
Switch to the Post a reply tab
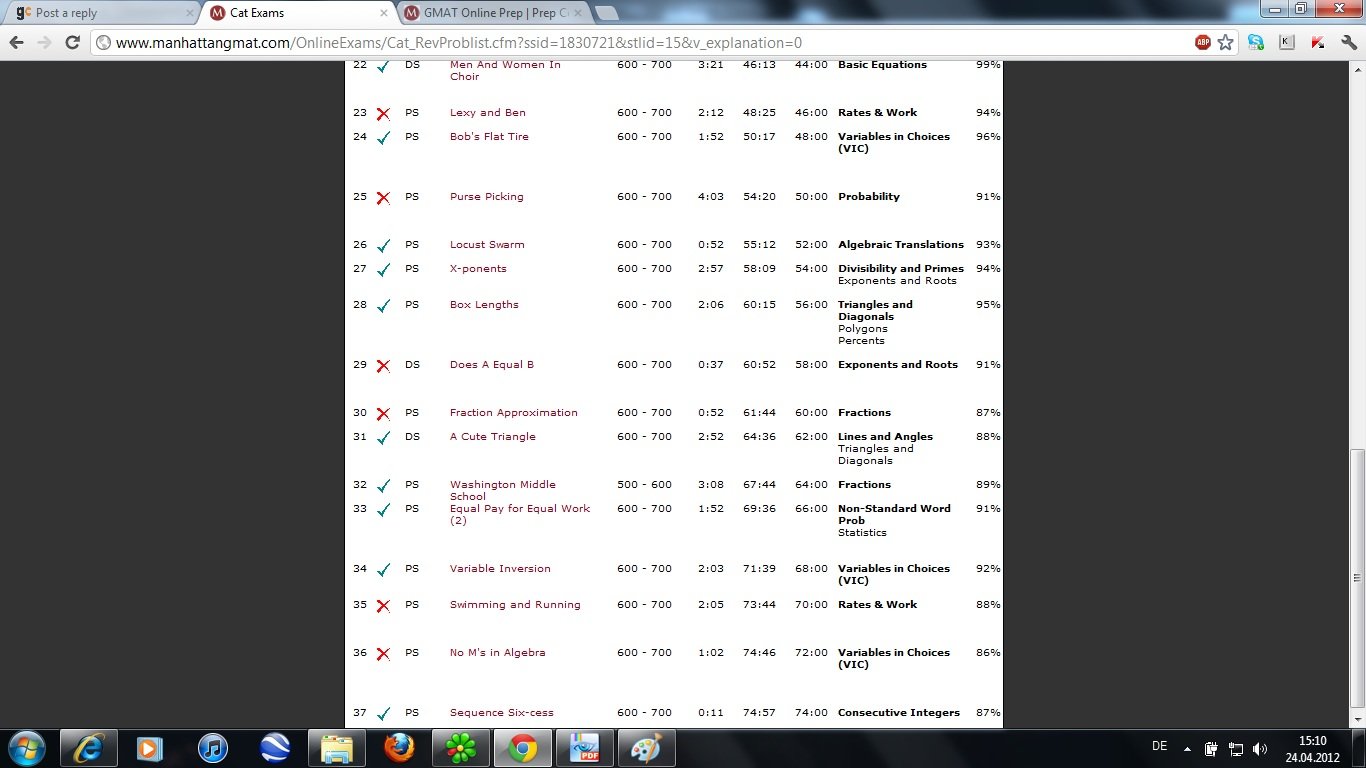click(100, 13)
